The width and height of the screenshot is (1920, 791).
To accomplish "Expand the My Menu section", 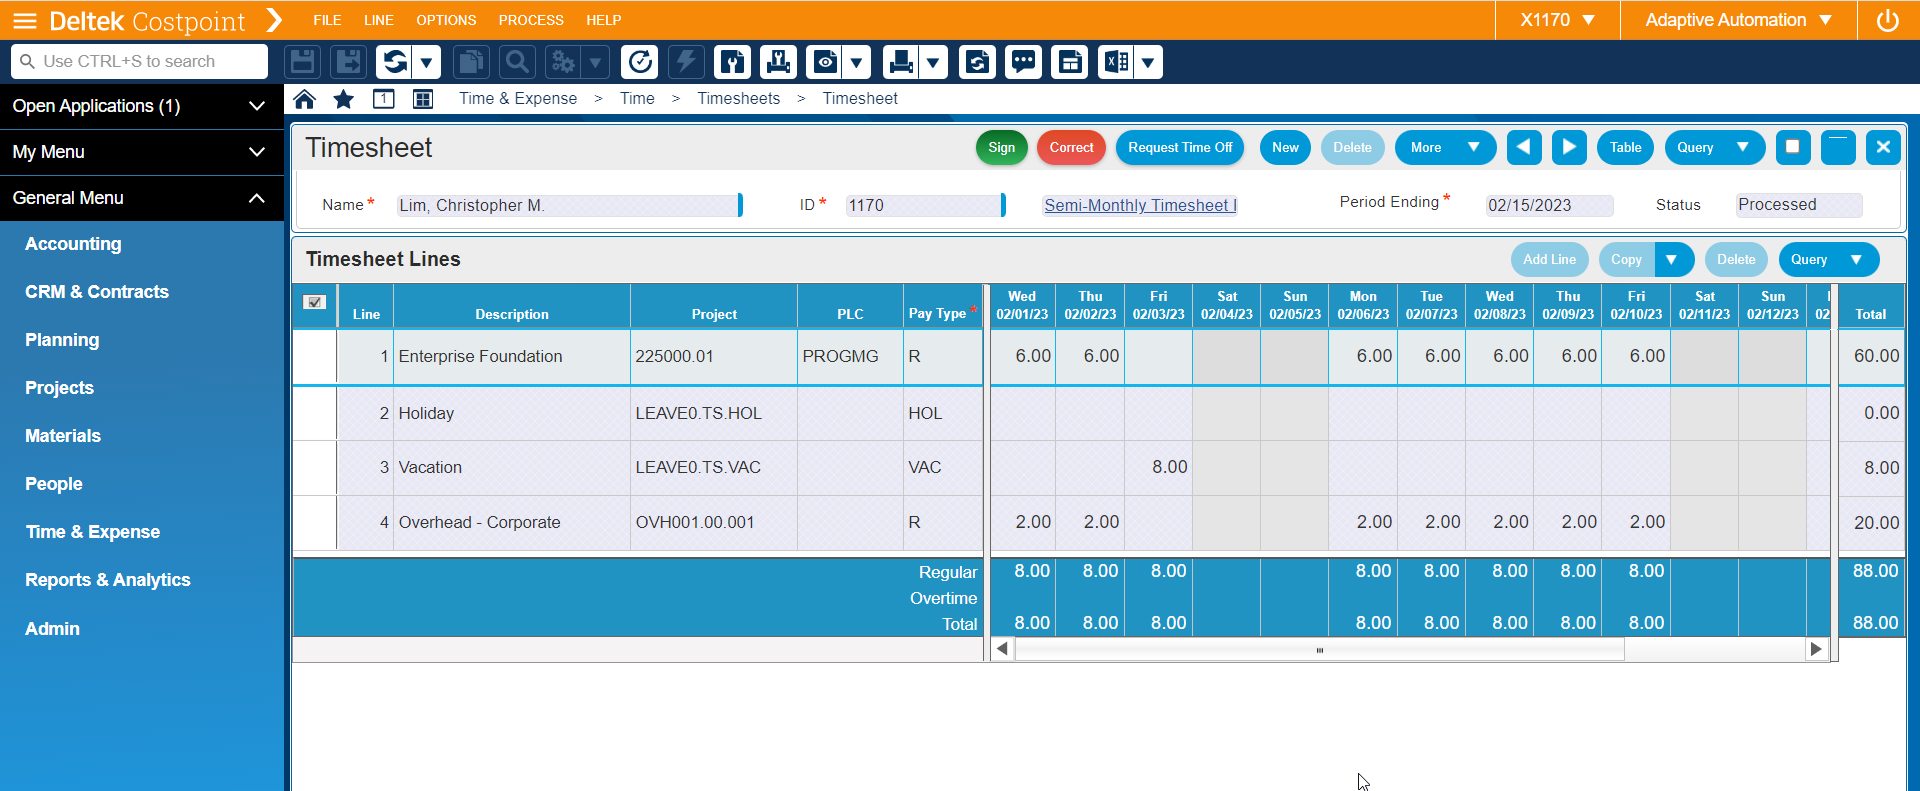I will (x=142, y=152).
